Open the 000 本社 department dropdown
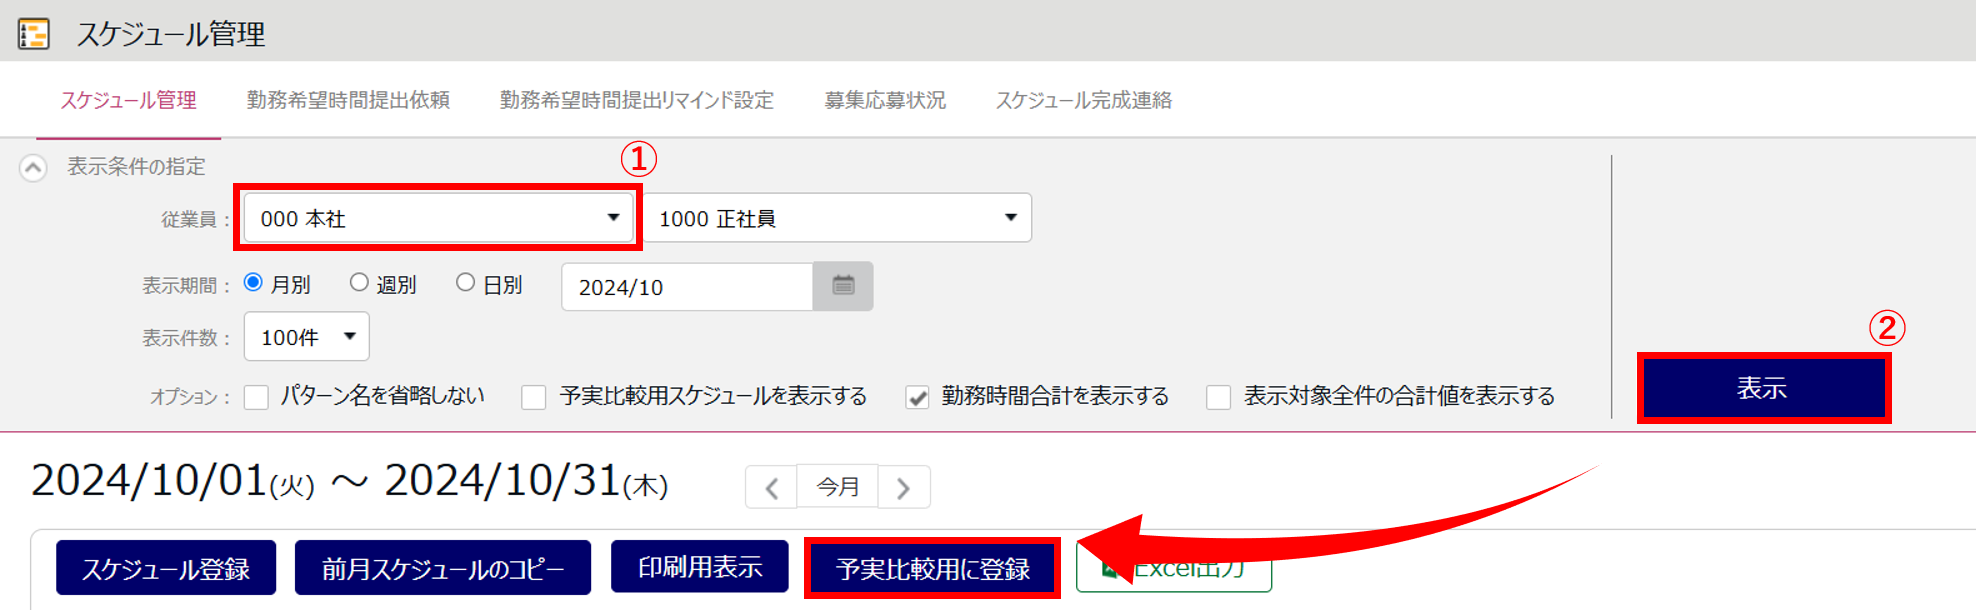The height and width of the screenshot is (610, 1976). pos(438,218)
